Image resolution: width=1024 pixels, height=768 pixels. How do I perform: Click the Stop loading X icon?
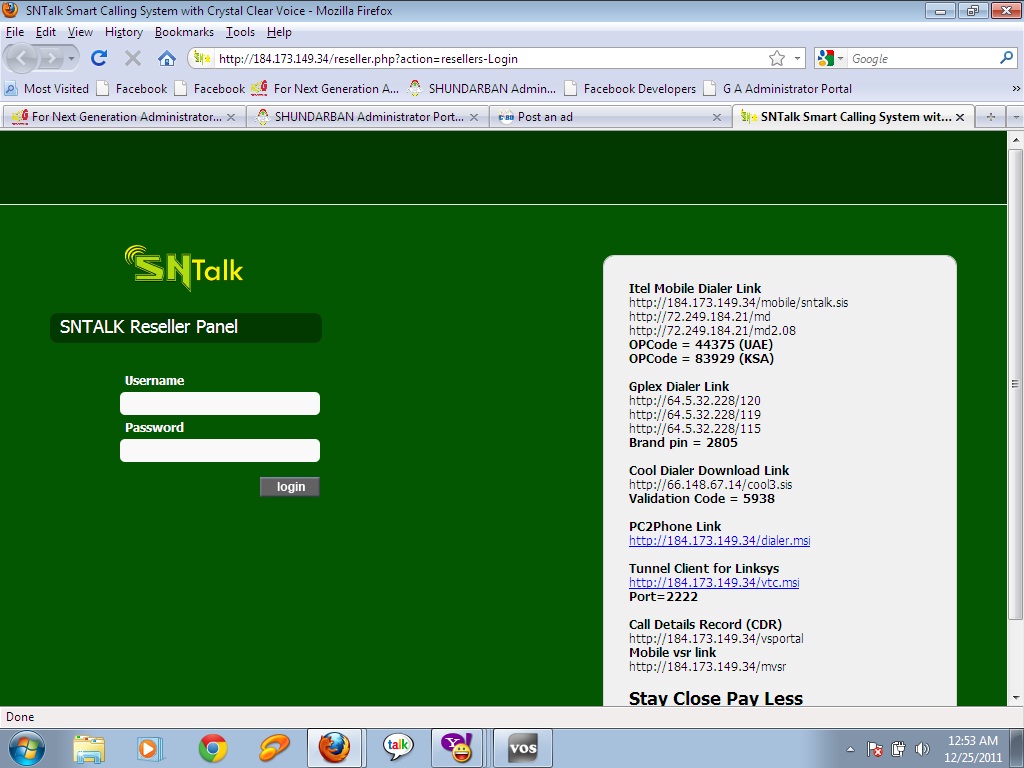(x=133, y=59)
